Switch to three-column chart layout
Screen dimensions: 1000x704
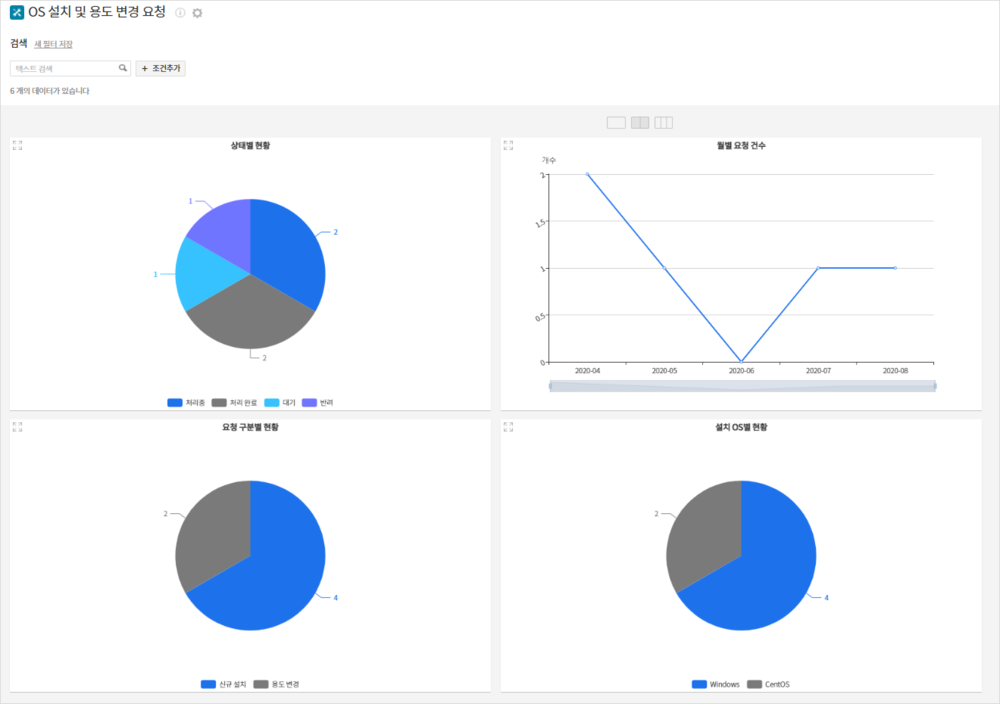(663, 122)
